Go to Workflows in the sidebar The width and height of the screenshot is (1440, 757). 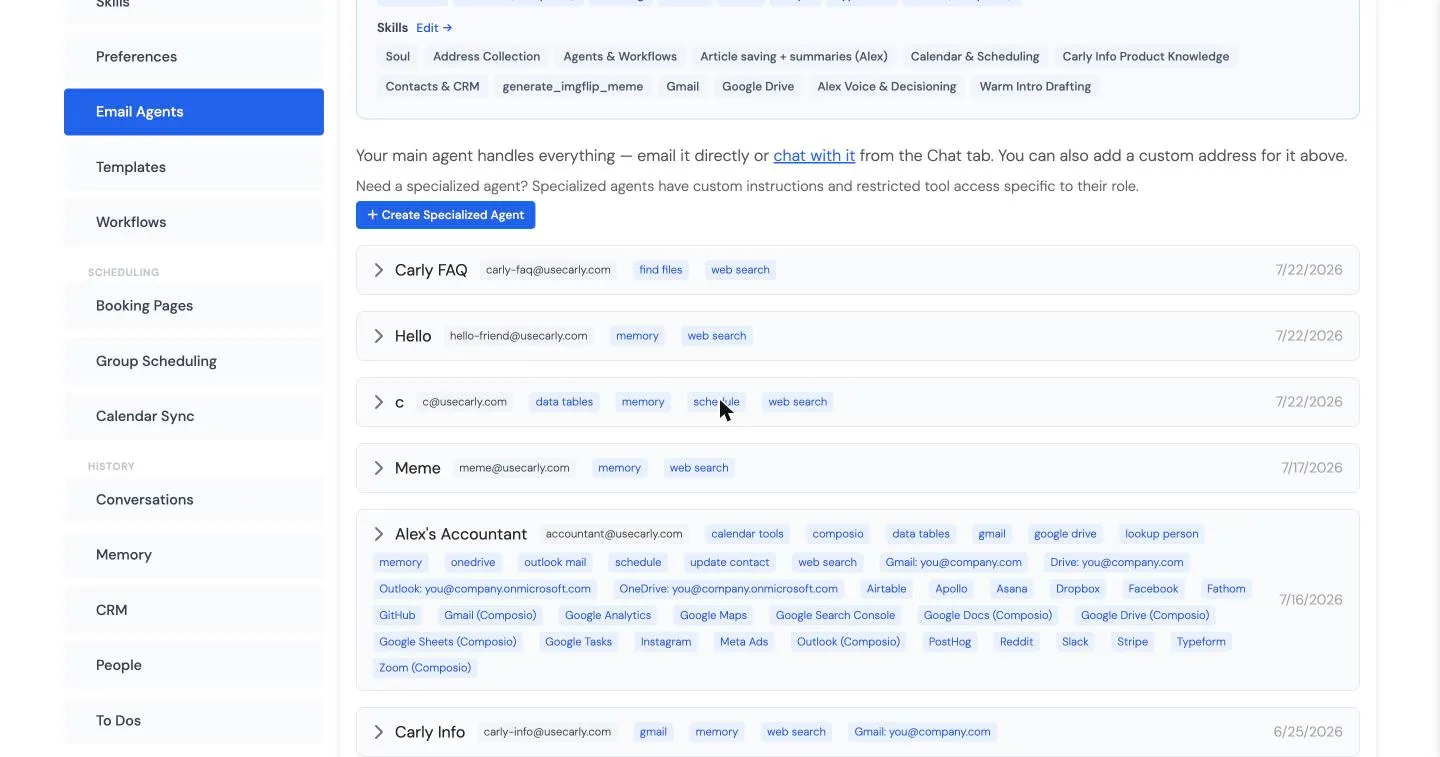(194, 222)
